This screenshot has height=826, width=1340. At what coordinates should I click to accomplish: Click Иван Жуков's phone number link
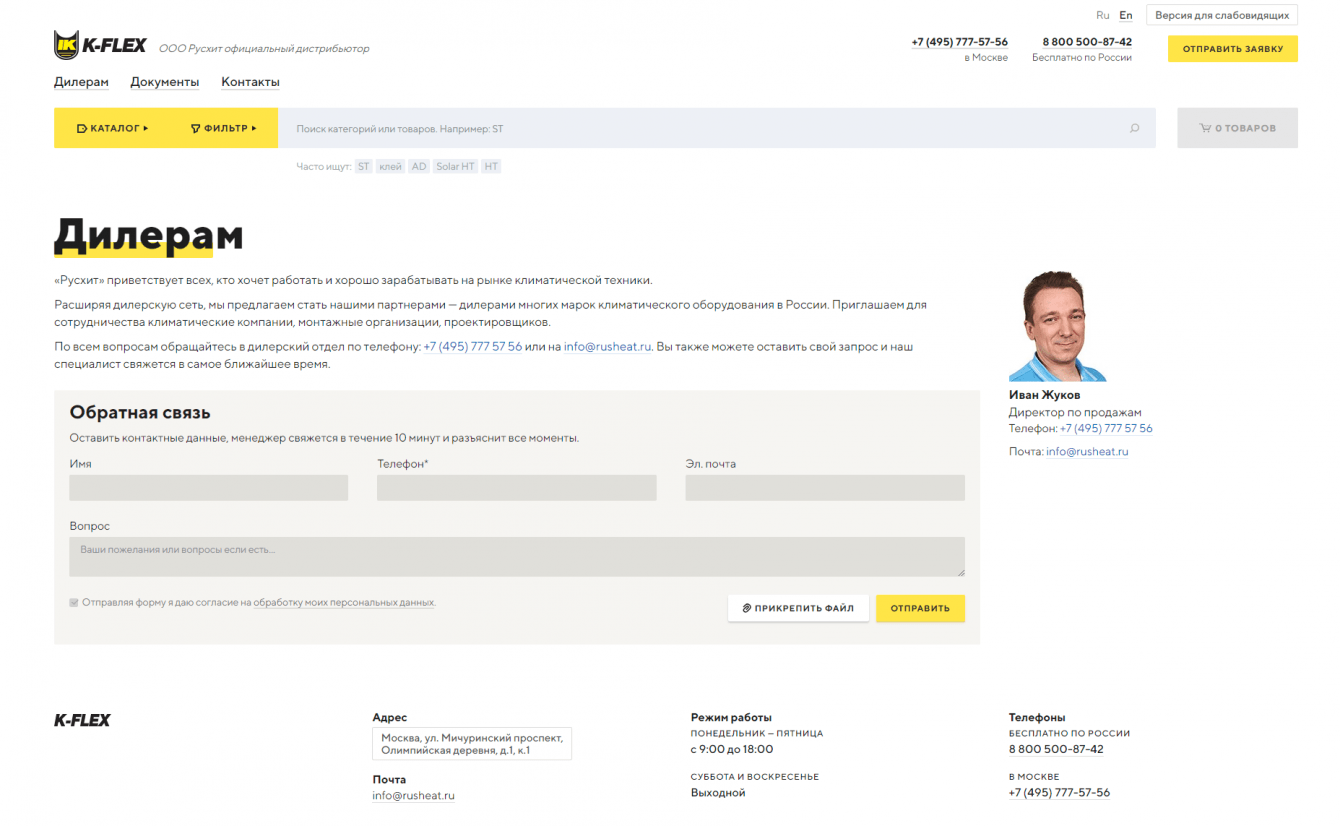1106,429
